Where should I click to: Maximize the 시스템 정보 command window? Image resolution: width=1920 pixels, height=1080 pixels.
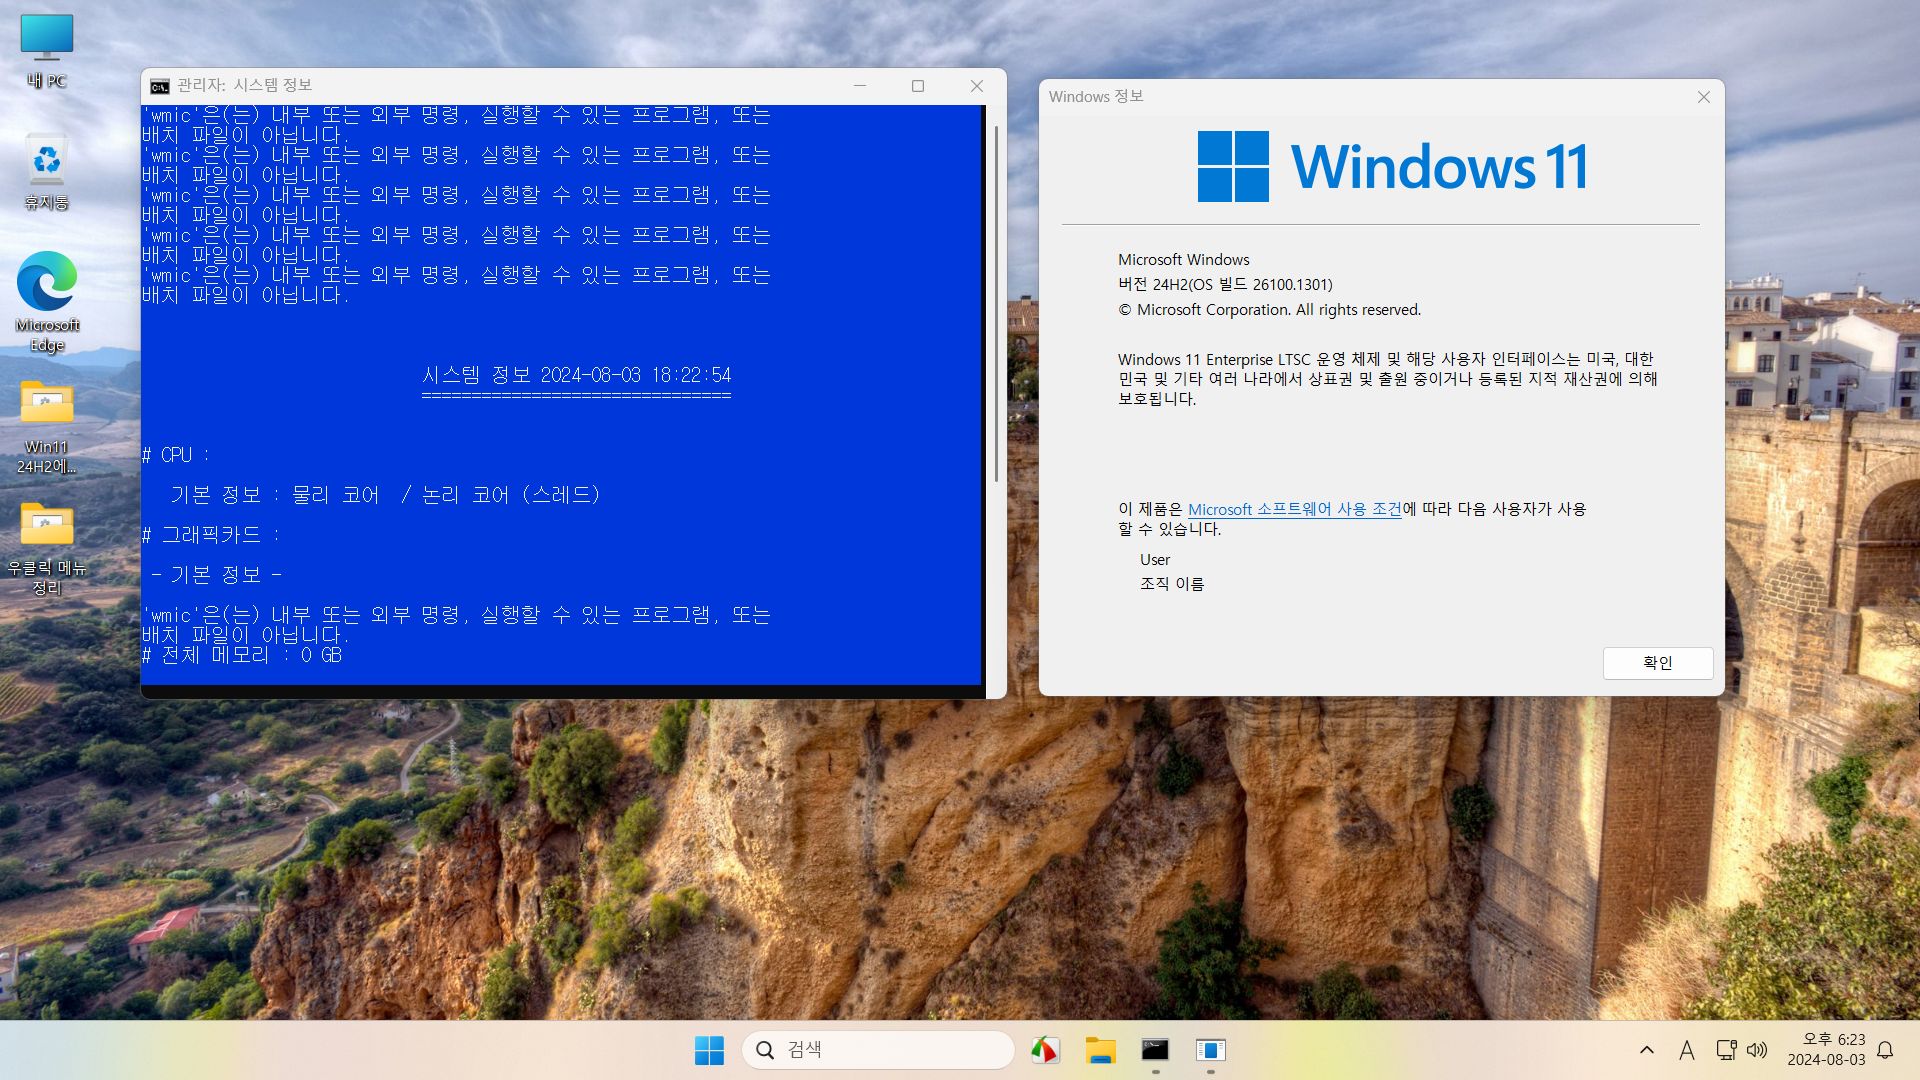click(918, 86)
